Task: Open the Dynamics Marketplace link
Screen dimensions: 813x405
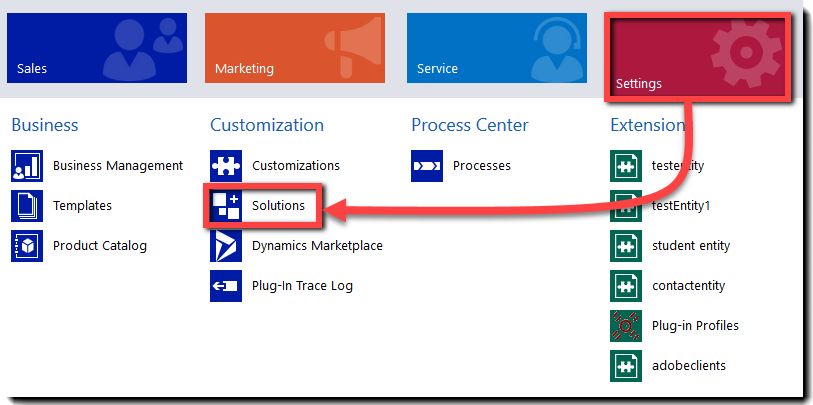Action: (317, 246)
